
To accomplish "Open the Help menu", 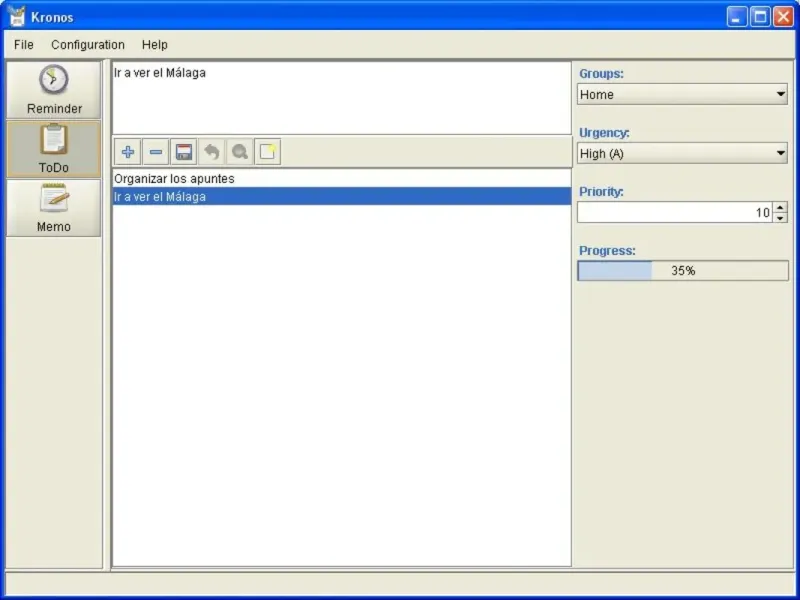I will (155, 45).
